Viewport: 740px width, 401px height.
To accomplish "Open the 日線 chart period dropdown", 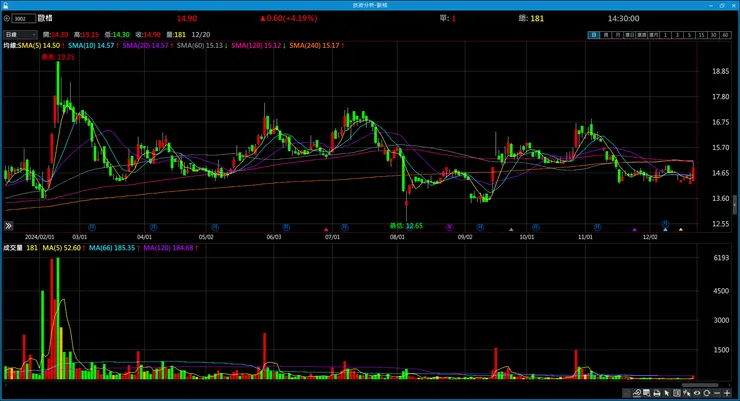I will pyautogui.click(x=20, y=34).
